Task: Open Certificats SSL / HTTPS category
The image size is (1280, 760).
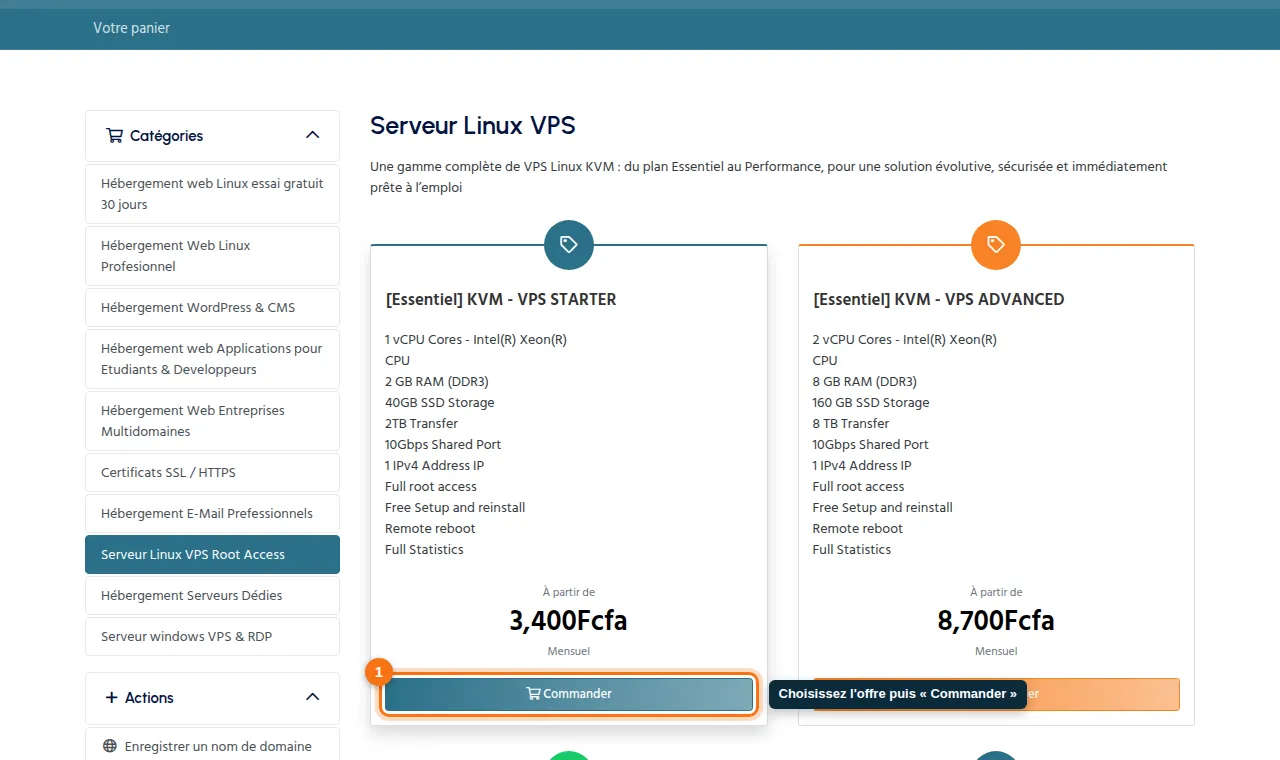Action: tap(212, 472)
